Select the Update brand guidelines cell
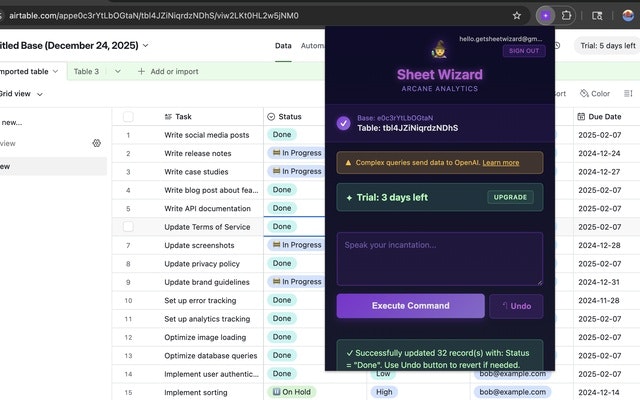 (207, 282)
